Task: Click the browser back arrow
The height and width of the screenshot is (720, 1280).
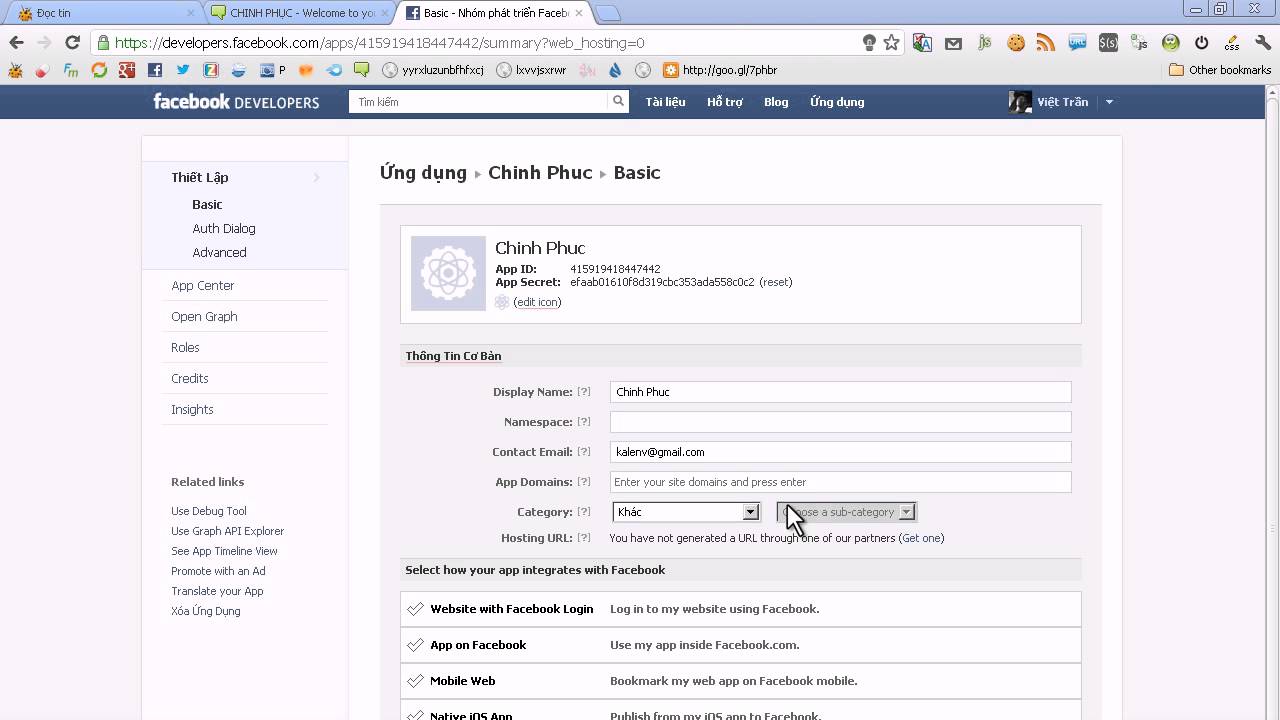Action: (x=16, y=42)
